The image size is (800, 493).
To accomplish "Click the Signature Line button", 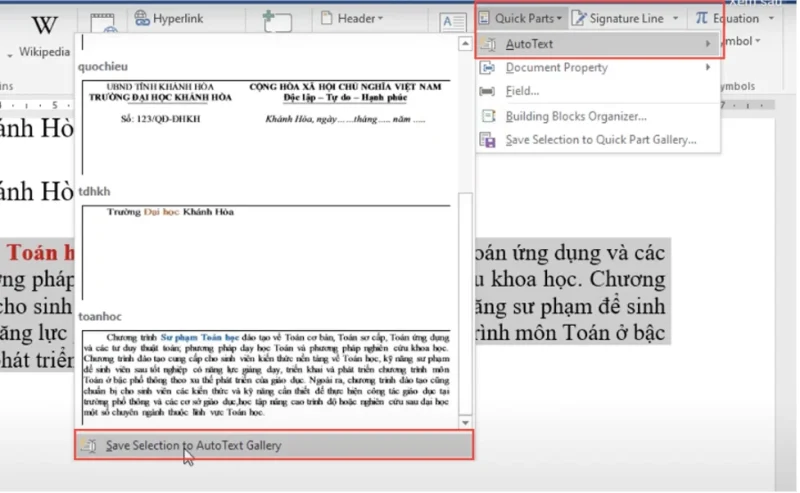I will pyautogui.click(x=620, y=18).
